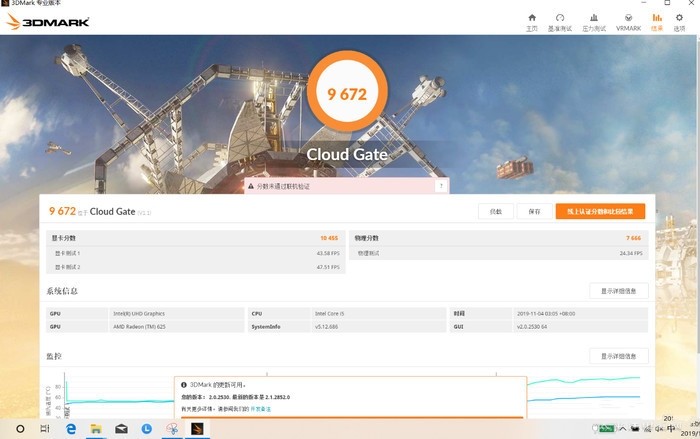The width and height of the screenshot is (700, 439).
Task: Click the battery icon in system tray
Action: coord(606,429)
